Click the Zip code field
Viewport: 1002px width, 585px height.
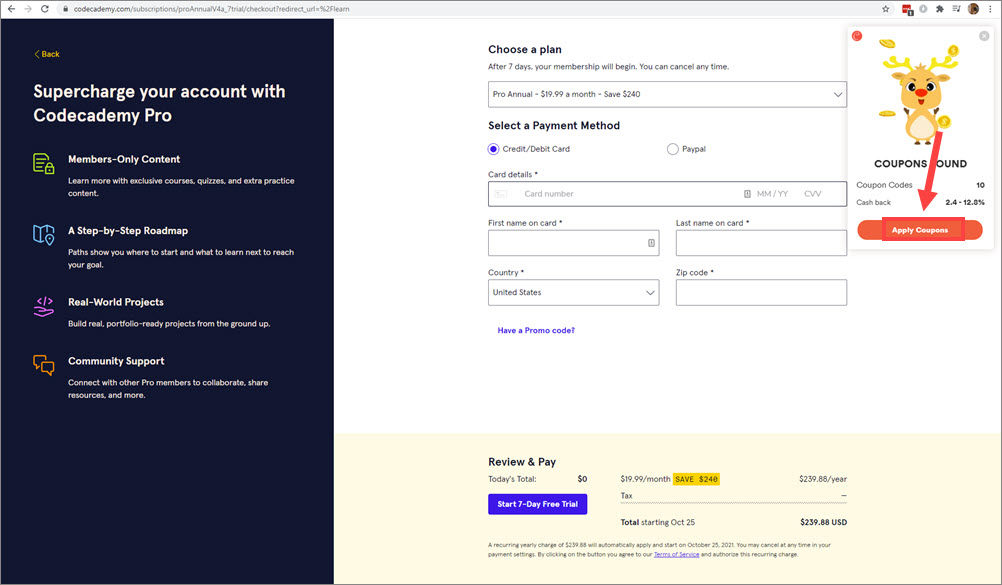click(761, 292)
